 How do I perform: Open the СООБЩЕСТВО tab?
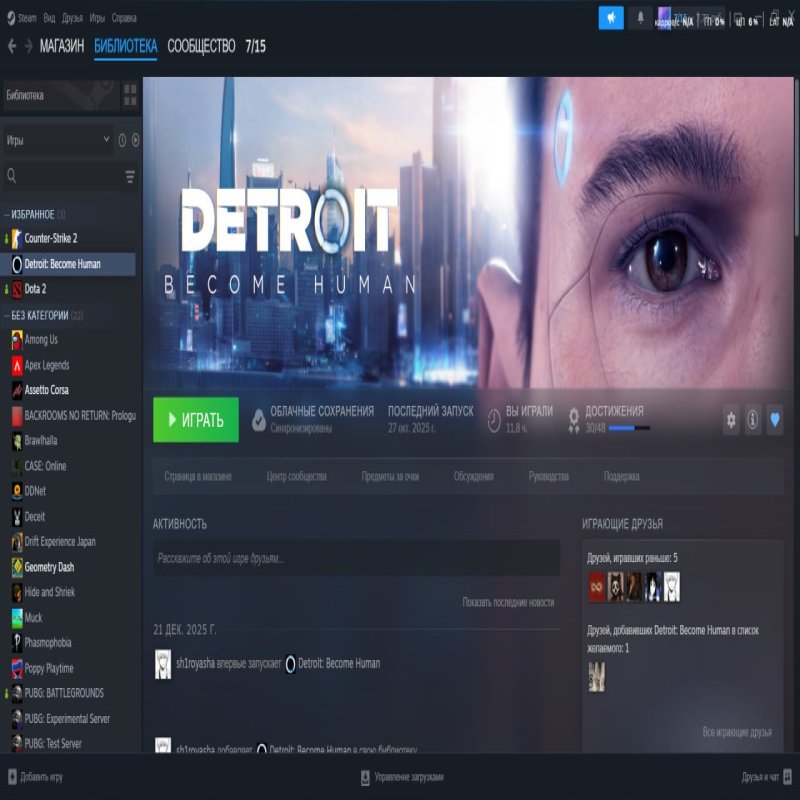[x=201, y=46]
